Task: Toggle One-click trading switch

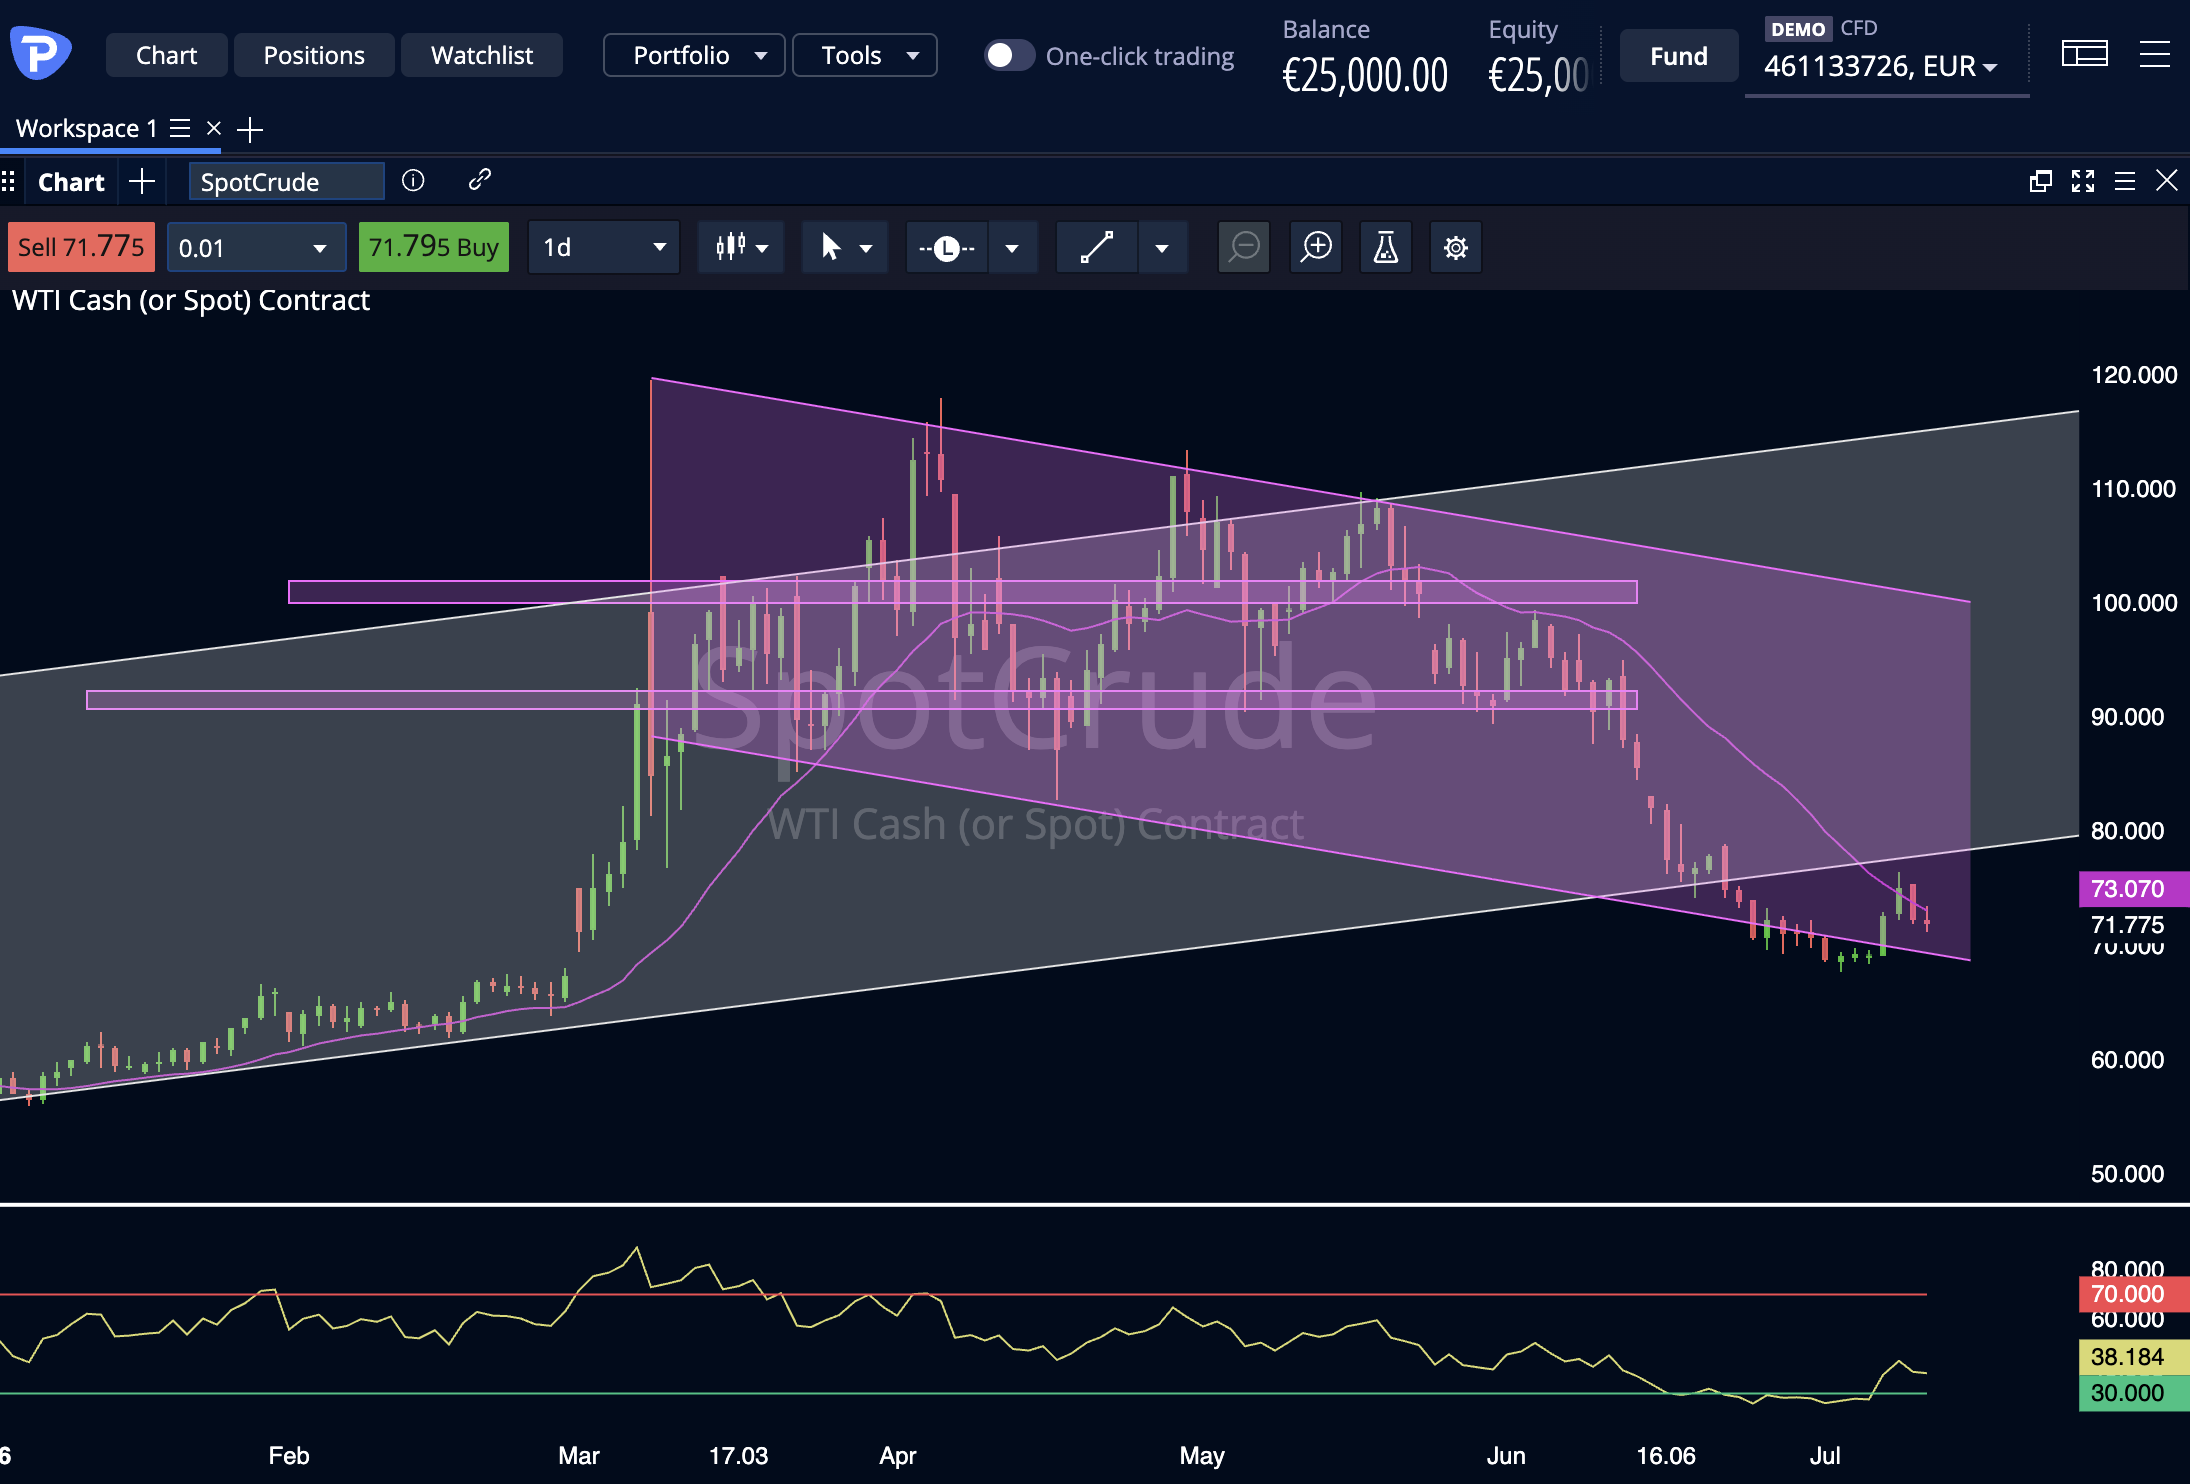Action: 1008,55
